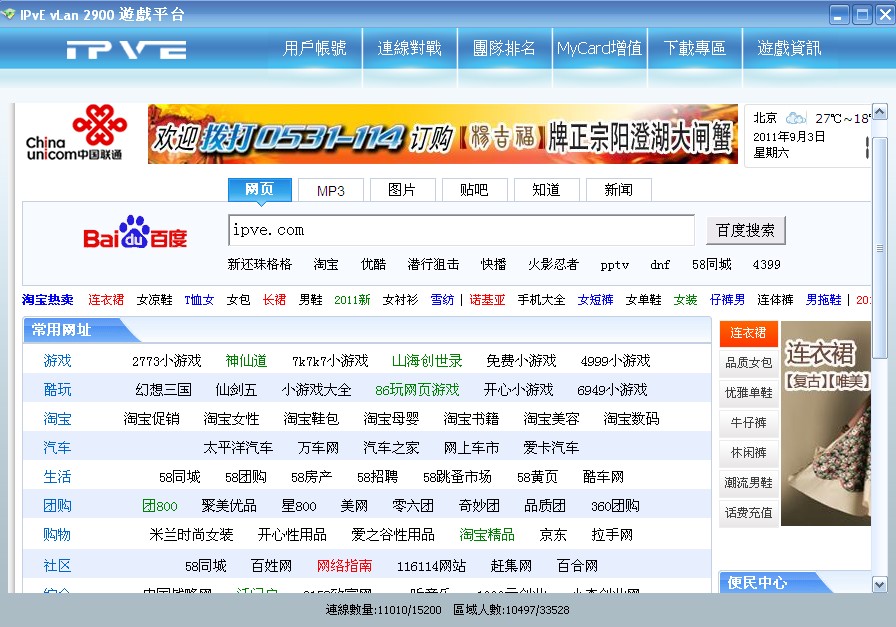Open the 火影忍者 hot search link

[x=553, y=265]
